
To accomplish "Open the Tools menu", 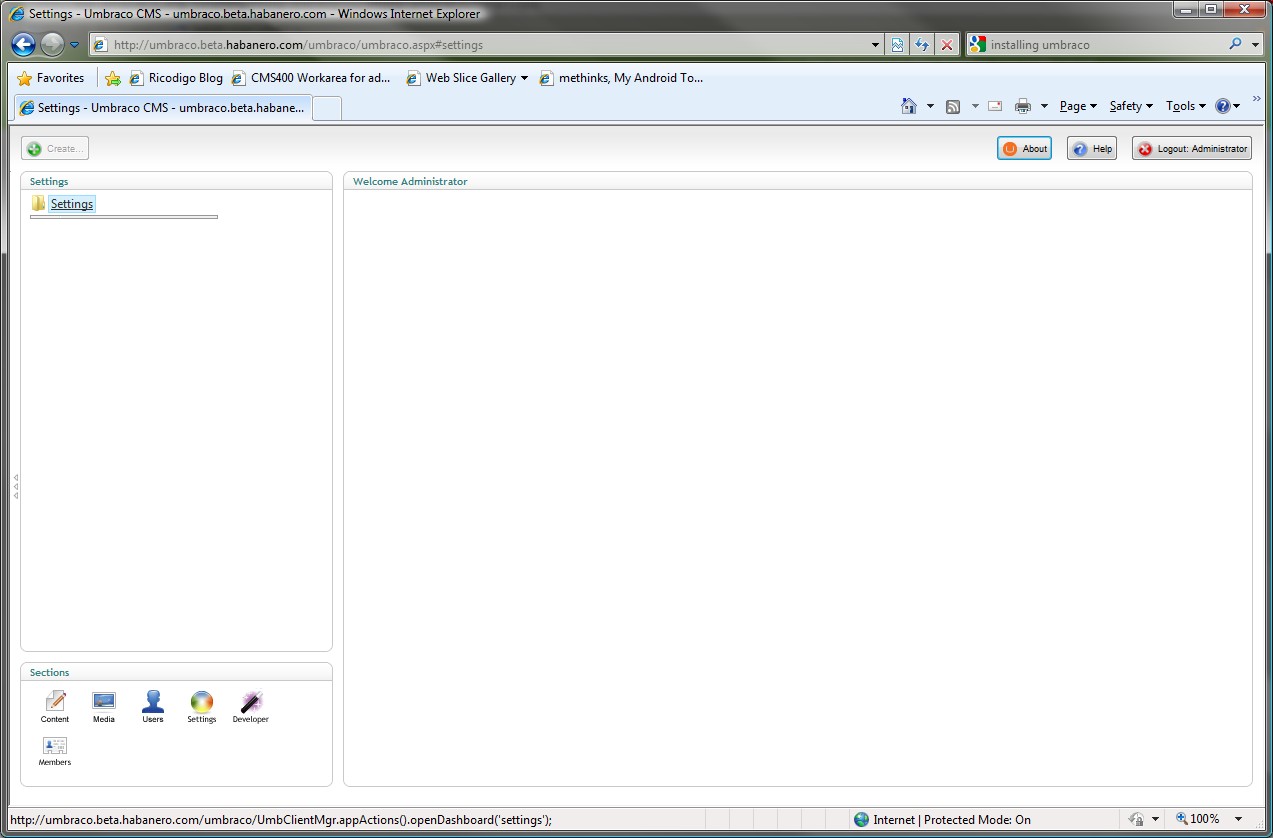I will tap(1186, 106).
